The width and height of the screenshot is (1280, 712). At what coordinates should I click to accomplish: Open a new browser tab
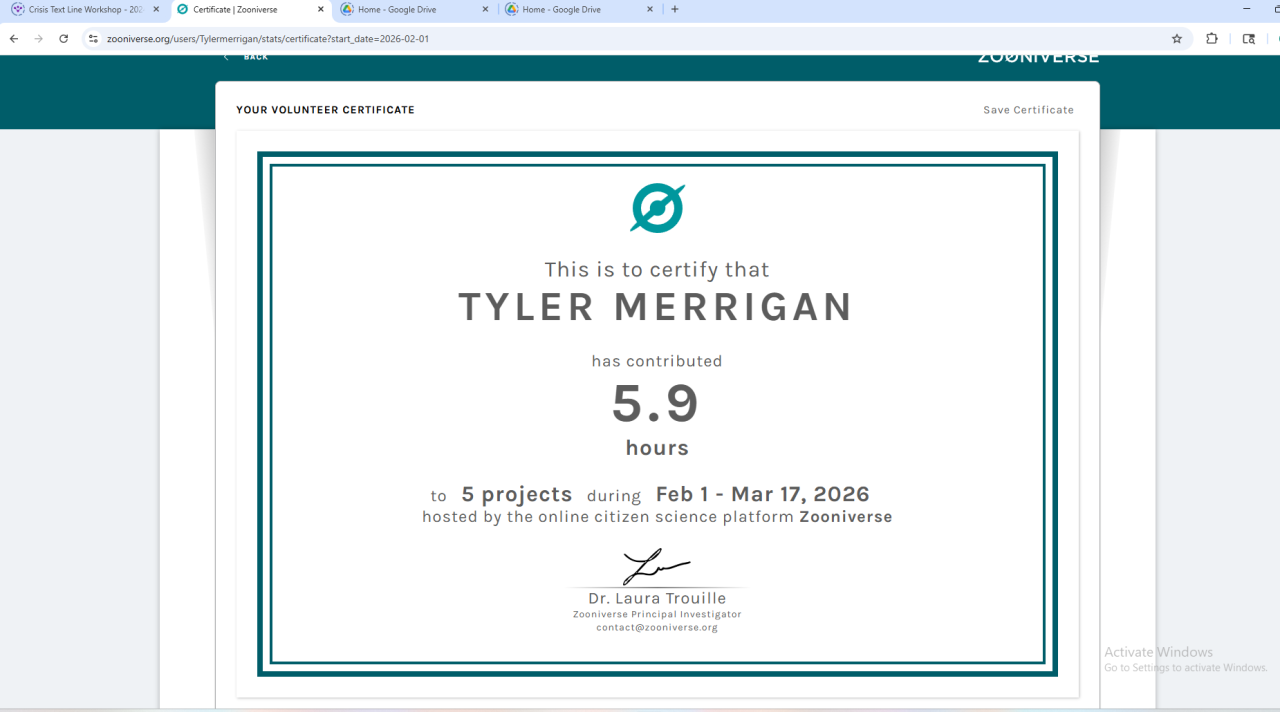[675, 9]
